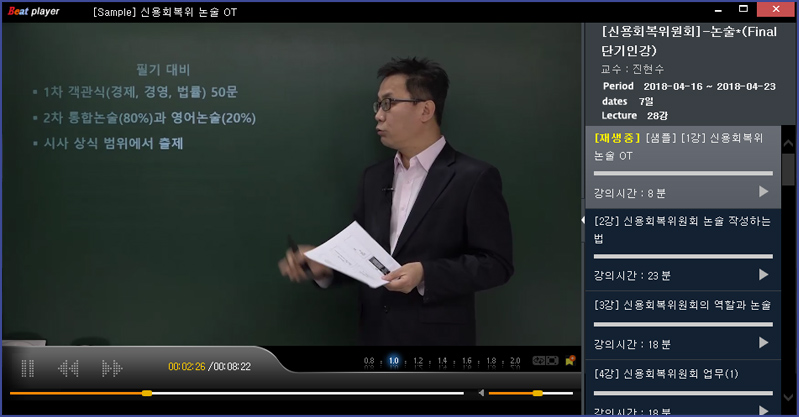Click the rewind button
799x417 pixels.
[x=68, y=368]
